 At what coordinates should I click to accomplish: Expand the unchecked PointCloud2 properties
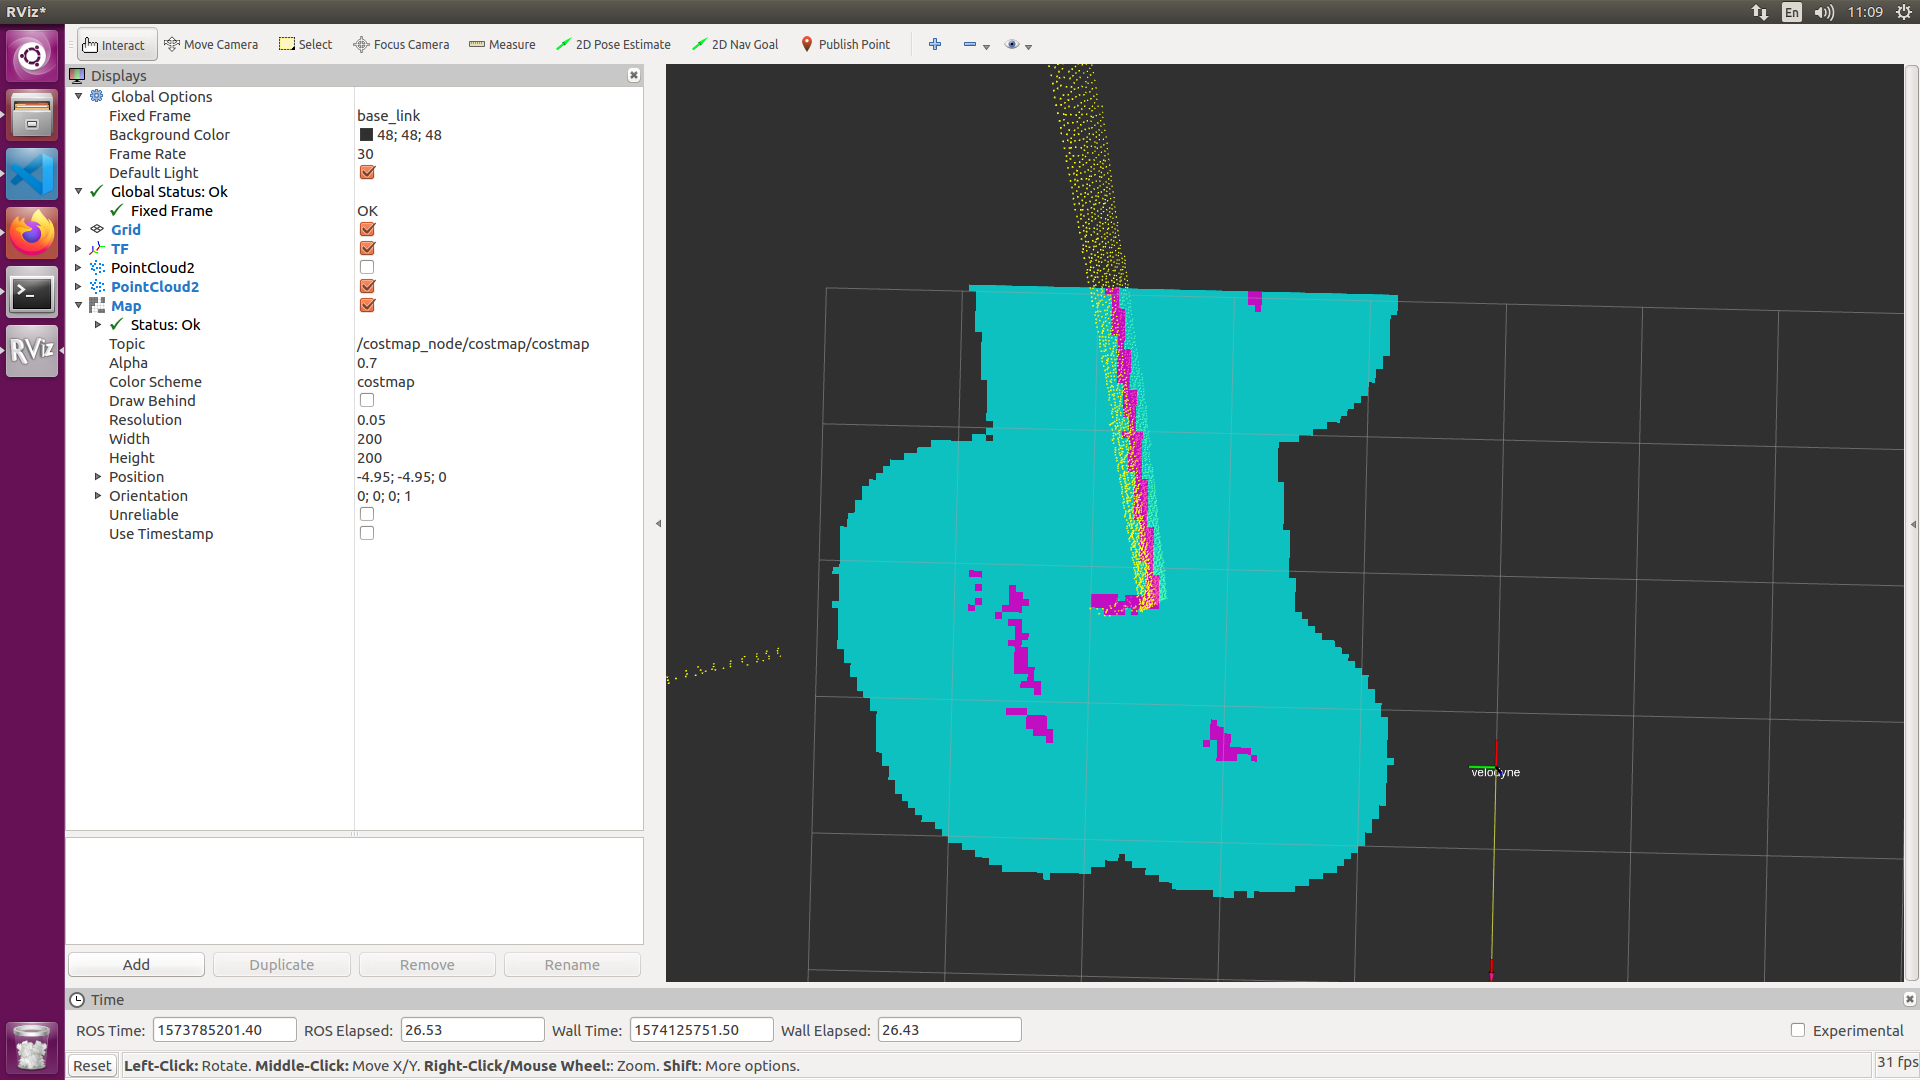click(79, 267)
